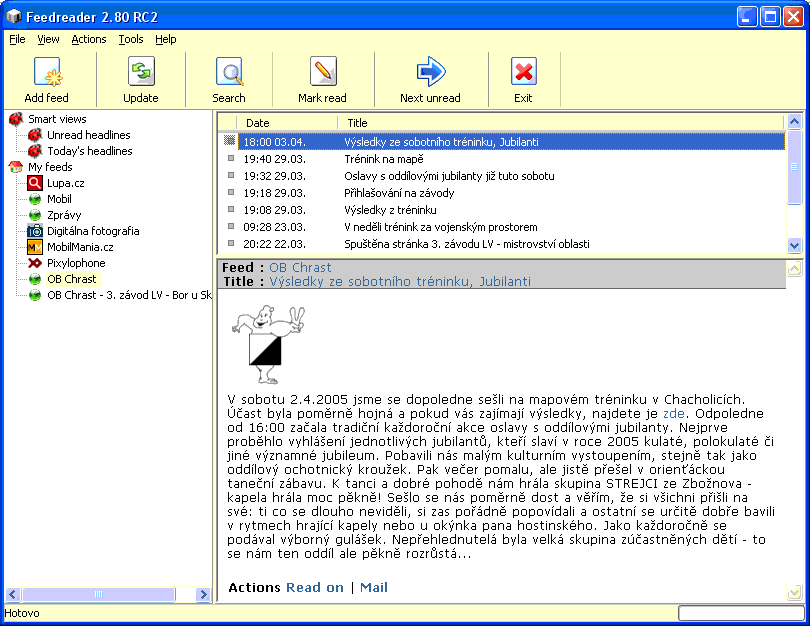
Task: Click read marker for Výsledky z tréninku
Action: [x=231, y=210]
